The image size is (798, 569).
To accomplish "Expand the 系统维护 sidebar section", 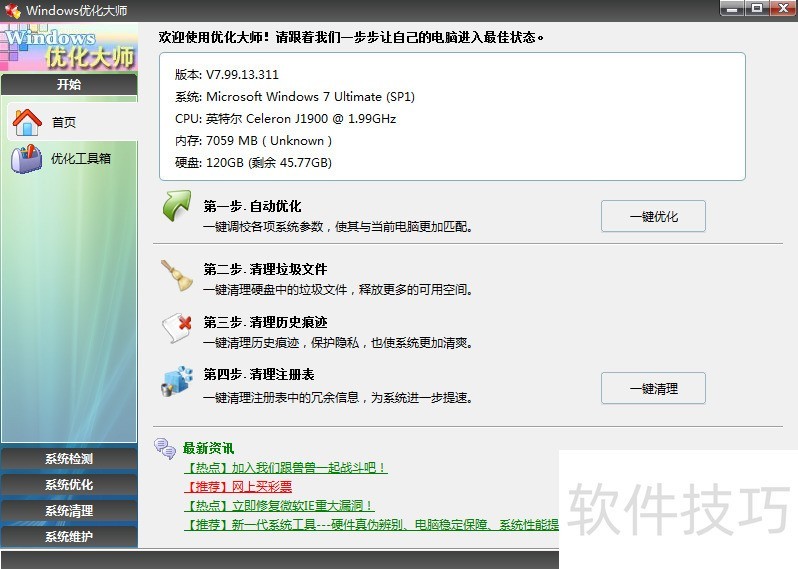I will click(69, 536).
